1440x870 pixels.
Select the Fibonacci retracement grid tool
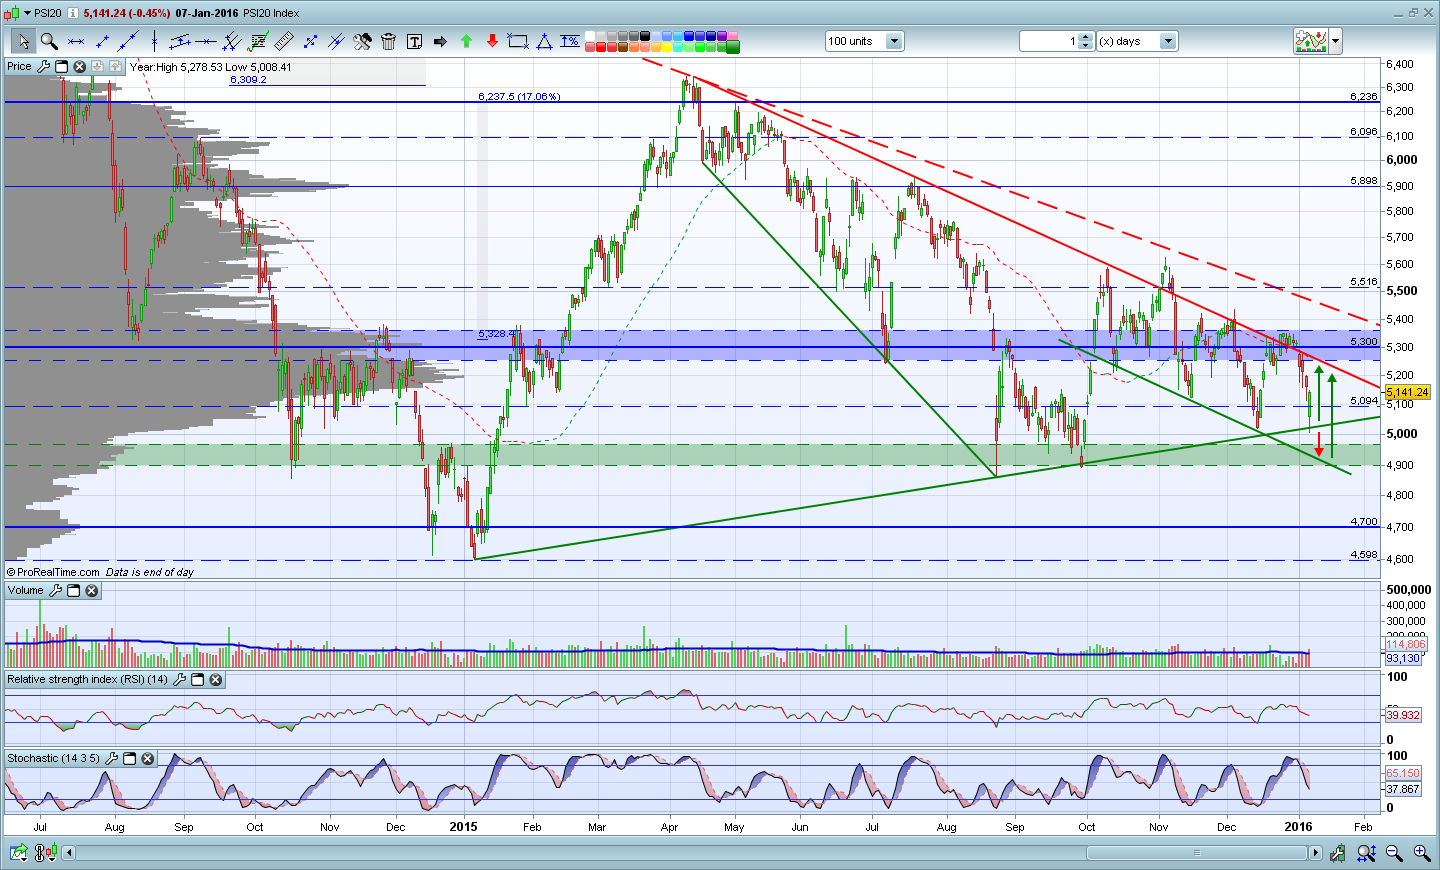click(x=258, y=41)
